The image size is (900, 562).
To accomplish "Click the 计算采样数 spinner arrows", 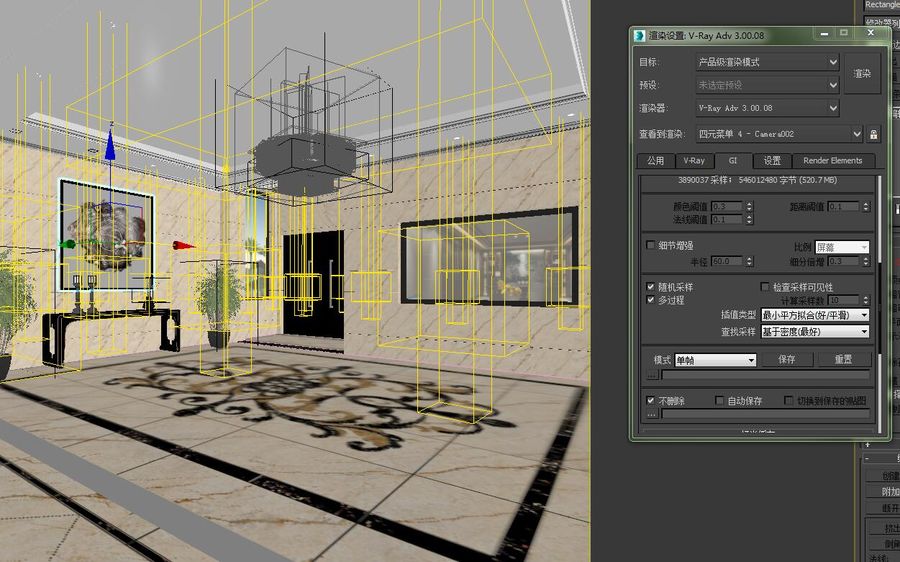I will point(866,300).
